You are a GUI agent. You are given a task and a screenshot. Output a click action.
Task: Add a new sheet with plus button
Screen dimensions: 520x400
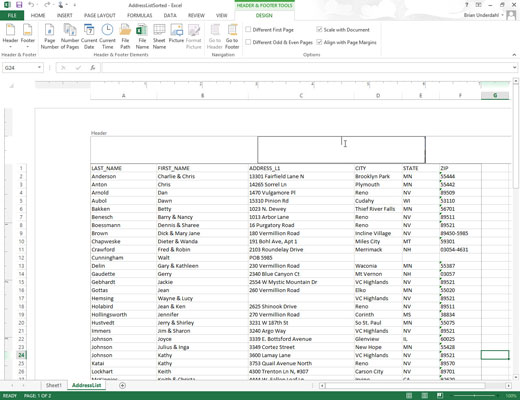click(x=122, y=386)
